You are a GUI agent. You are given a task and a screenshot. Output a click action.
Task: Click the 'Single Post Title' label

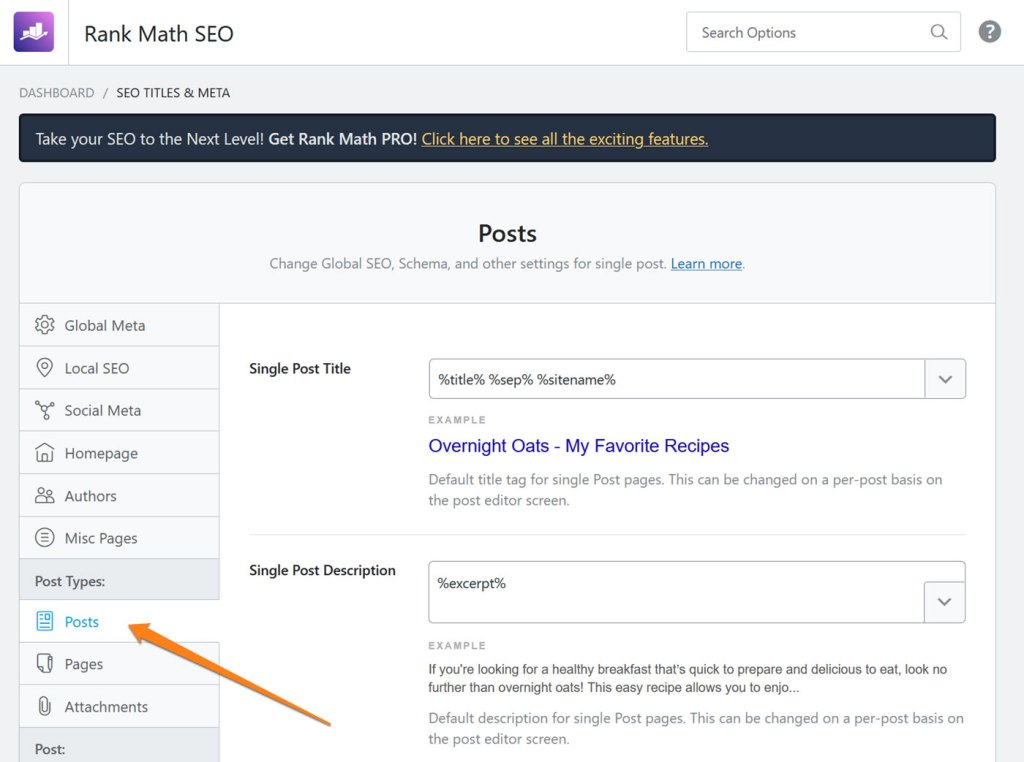pos(300,369)
